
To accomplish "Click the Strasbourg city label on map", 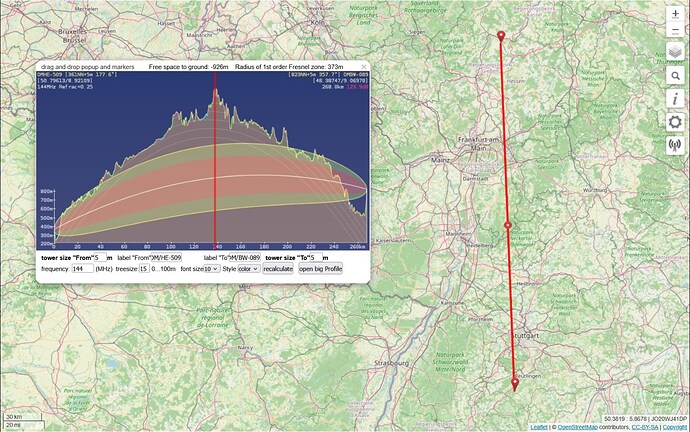I will tap(391, 363).
